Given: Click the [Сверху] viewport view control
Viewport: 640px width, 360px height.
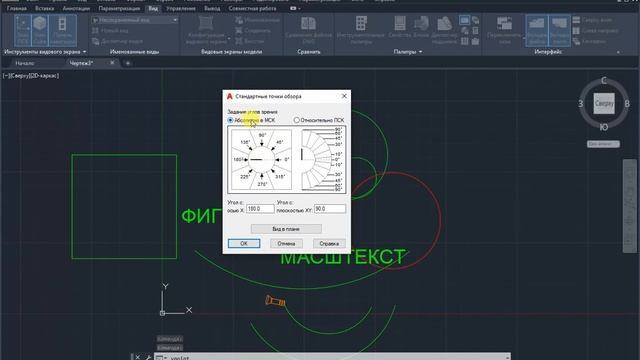Looking at the screenshot, I should (x=19, y=76).
